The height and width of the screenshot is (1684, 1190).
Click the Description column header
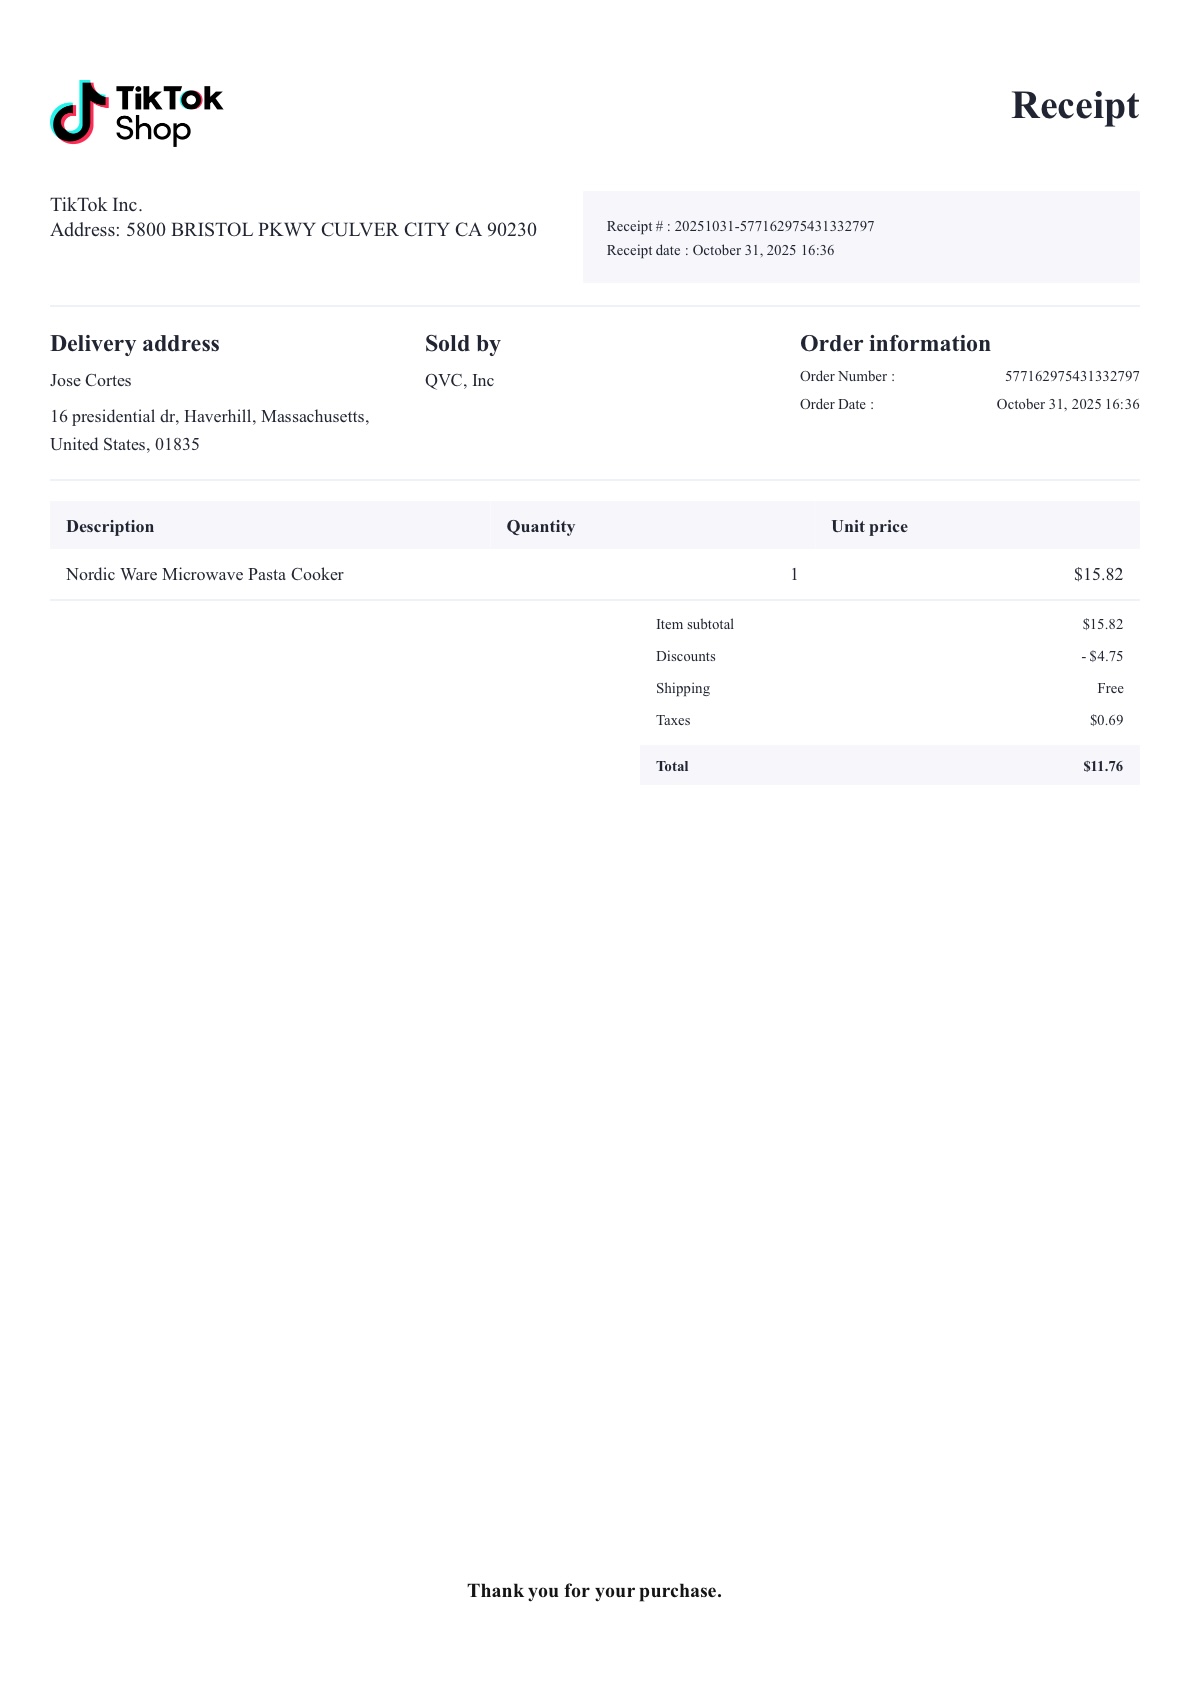[110, 527]
